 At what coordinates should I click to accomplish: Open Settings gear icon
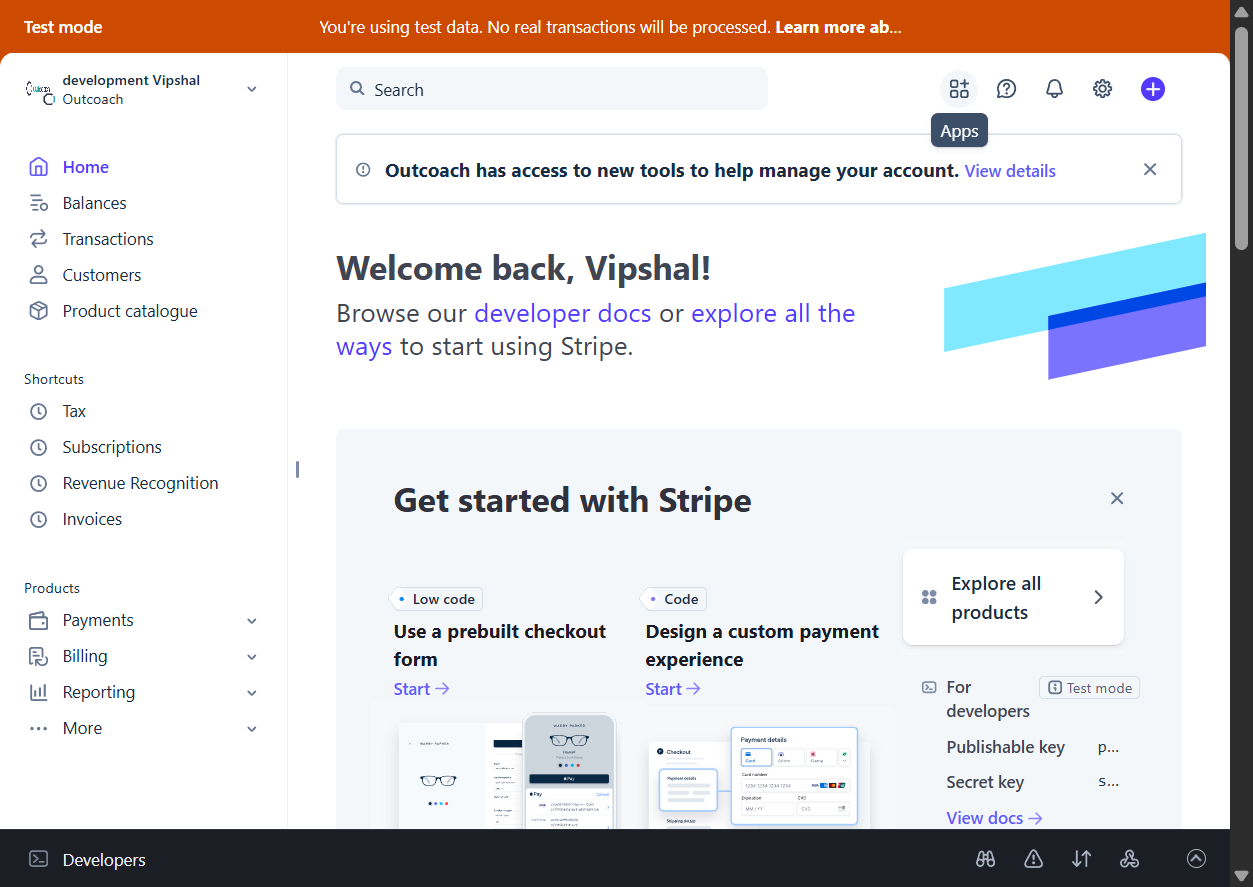(x=1102, y=89)
